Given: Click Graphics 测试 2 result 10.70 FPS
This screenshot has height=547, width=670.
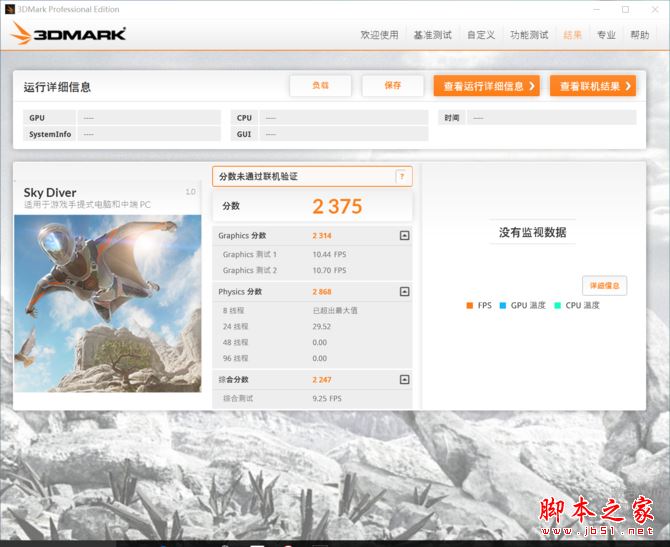Looking at the screenshot, I should (x=329, y=270).
